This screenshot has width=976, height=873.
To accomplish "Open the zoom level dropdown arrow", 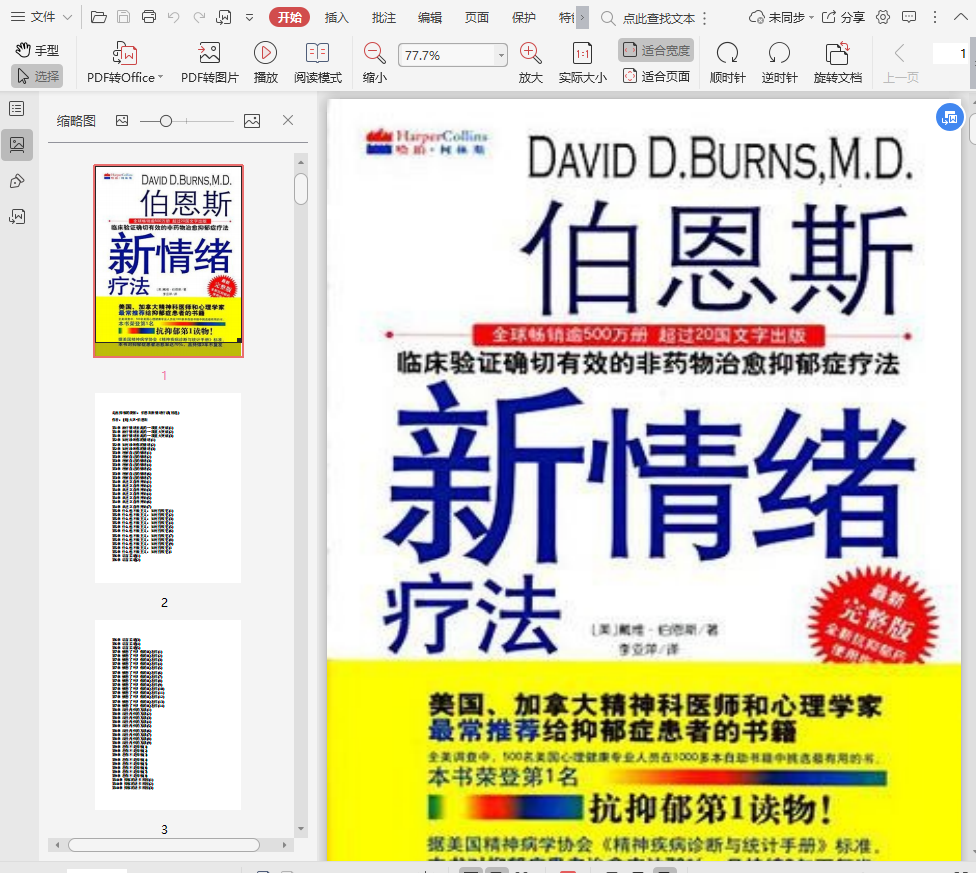I will coord(501,55).
